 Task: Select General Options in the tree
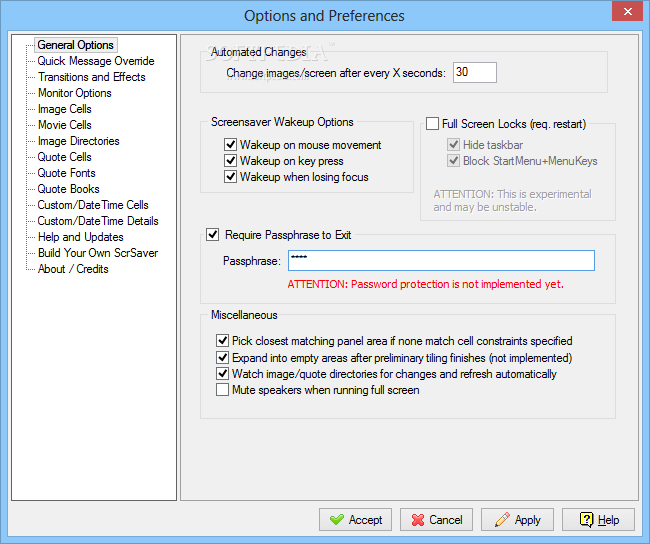(x=75, y=45)
